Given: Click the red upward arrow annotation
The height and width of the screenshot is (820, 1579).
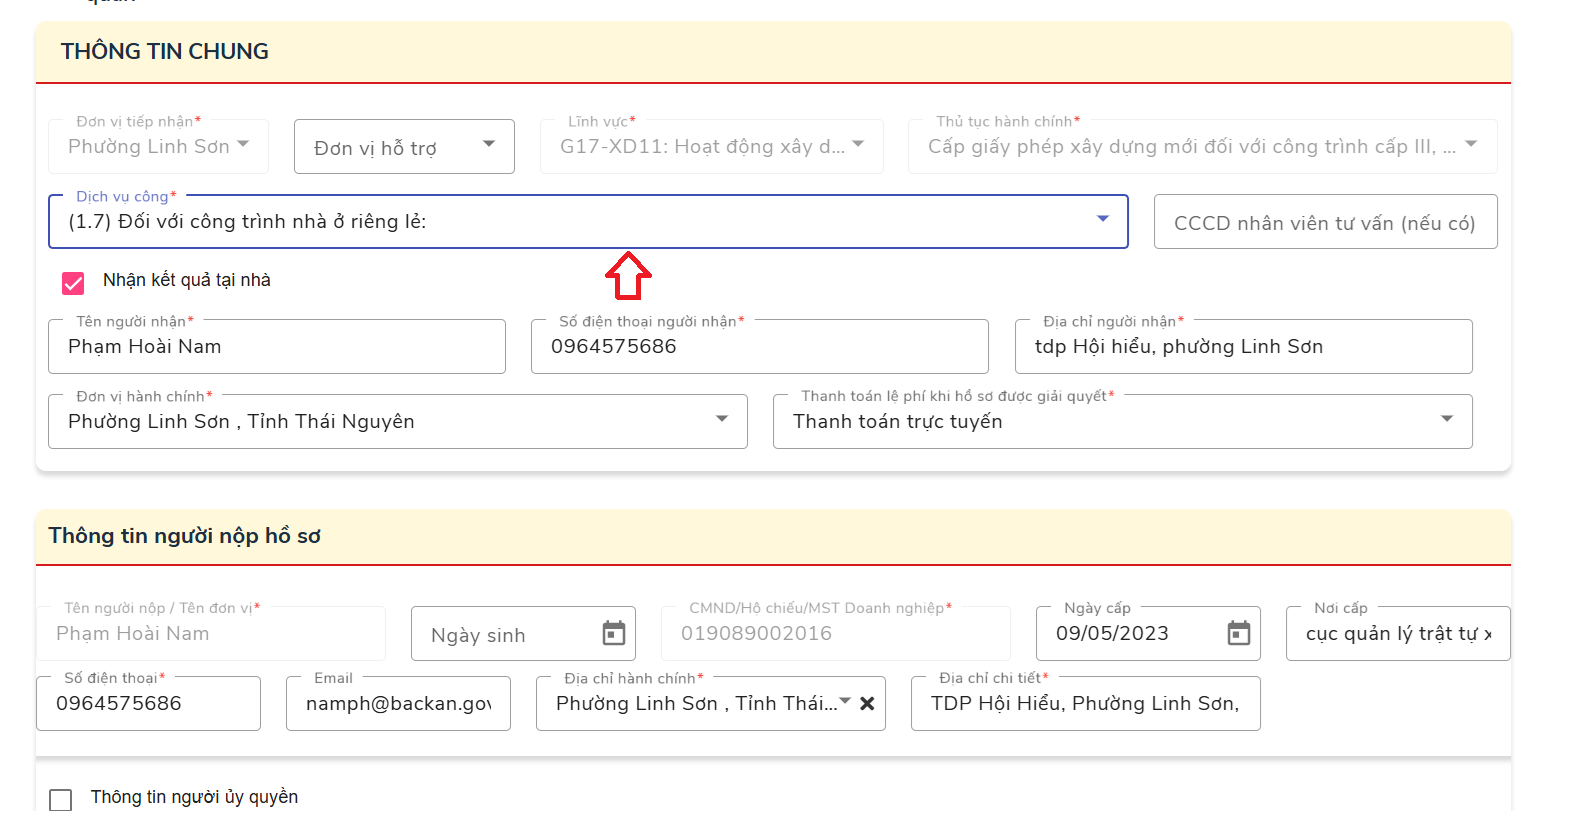Looking at the screenshot, I should (628, 276).
